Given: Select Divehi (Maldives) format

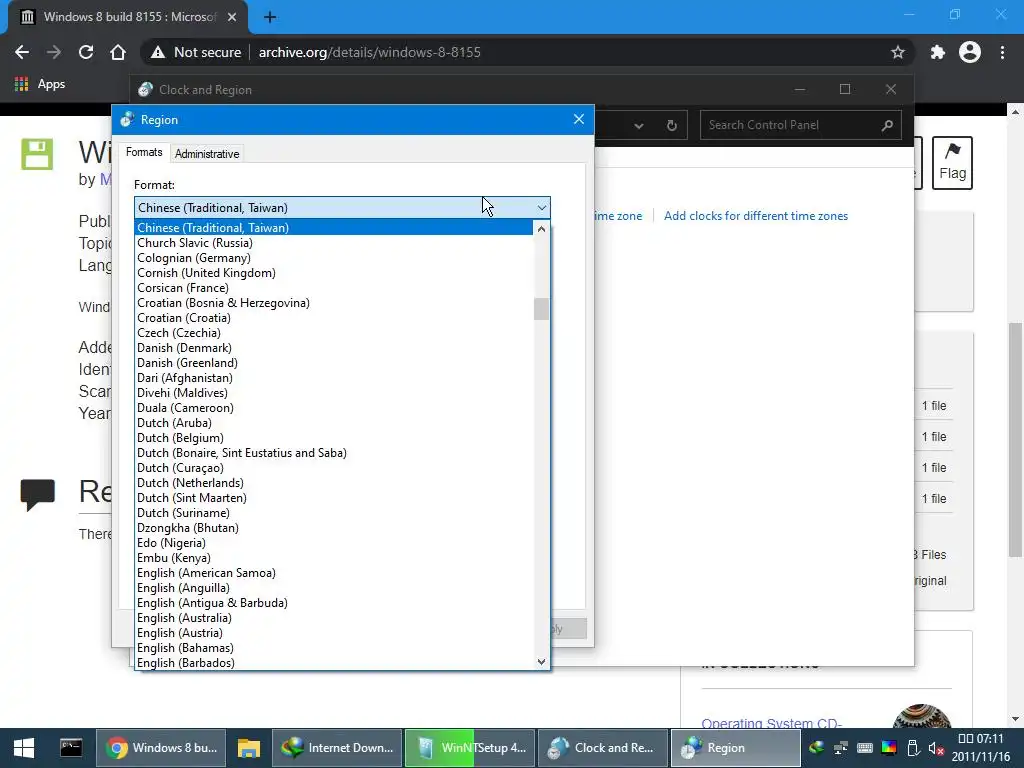Looking at the screenshot, I should click(333, 393).
